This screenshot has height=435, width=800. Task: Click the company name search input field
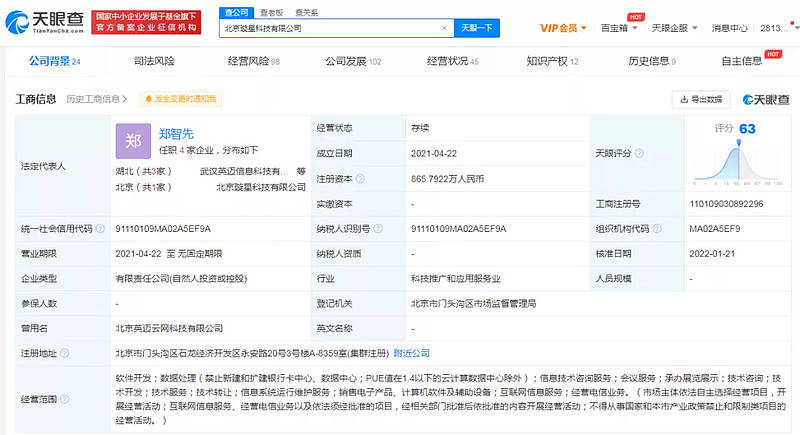click(330, 29)
